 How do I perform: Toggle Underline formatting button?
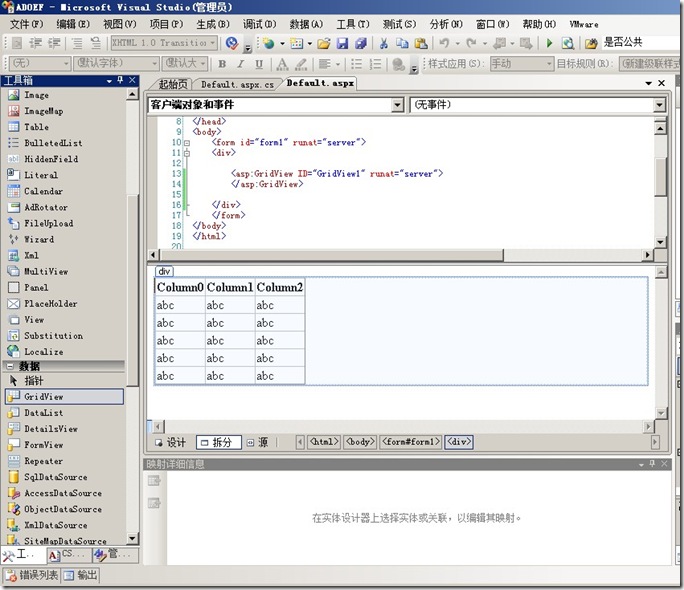coord(259,64)
